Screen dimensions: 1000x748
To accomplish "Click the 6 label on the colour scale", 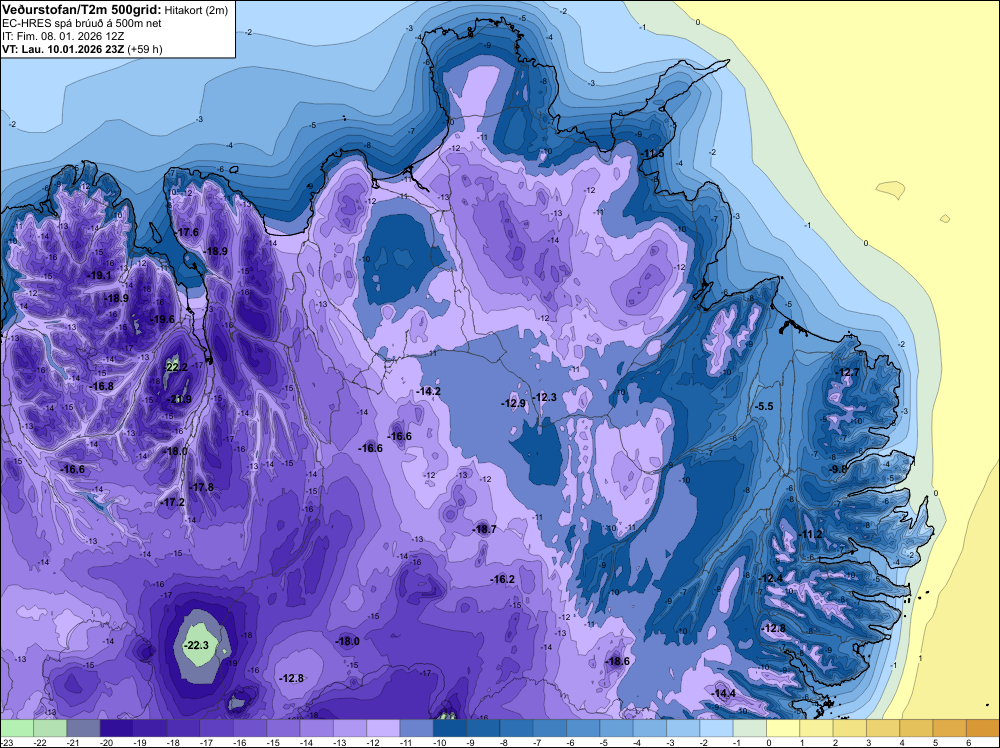I will tap(968, 742).
